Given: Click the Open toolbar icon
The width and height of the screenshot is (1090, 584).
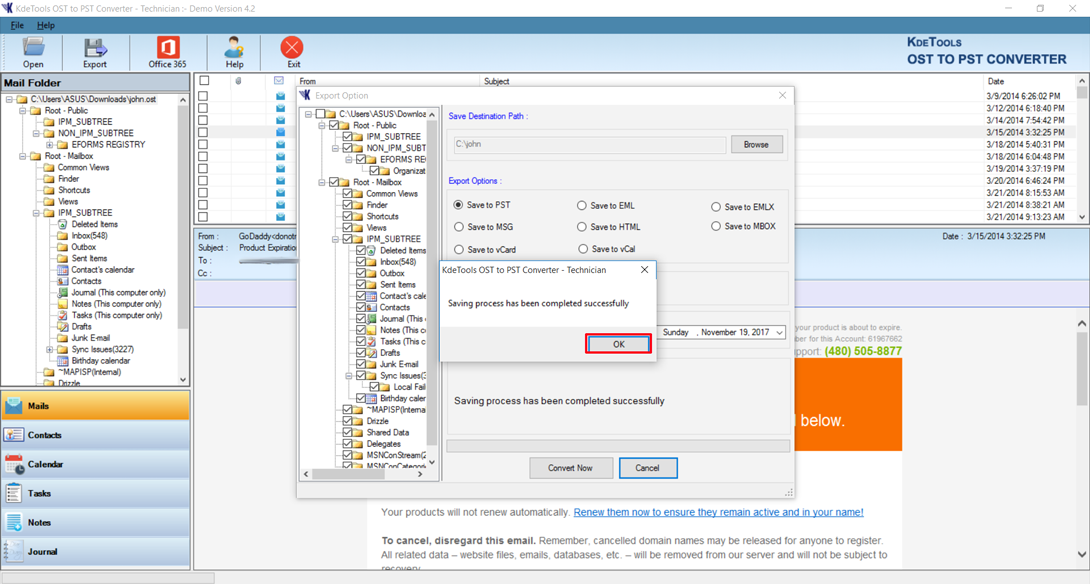Looking at the screenshot, I should (x=33, y=51).
